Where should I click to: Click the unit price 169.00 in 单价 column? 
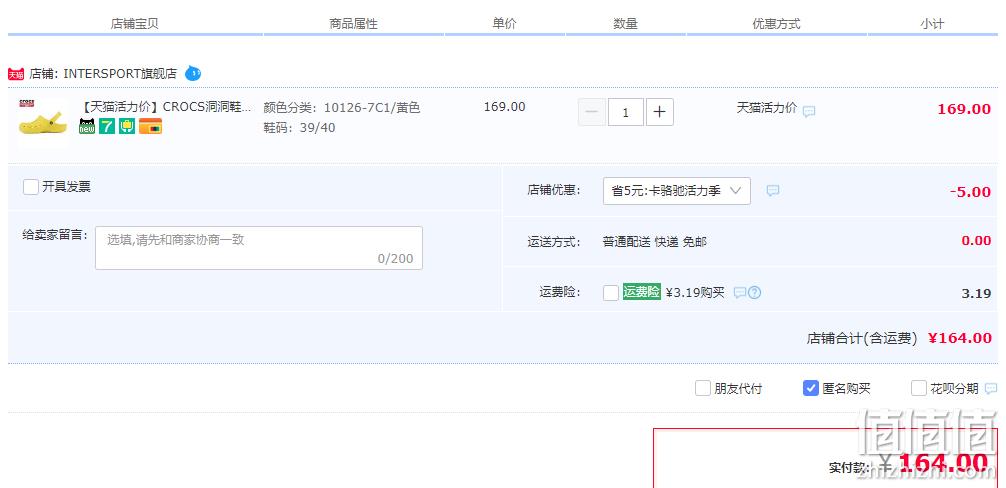click(x=504, y=106)
